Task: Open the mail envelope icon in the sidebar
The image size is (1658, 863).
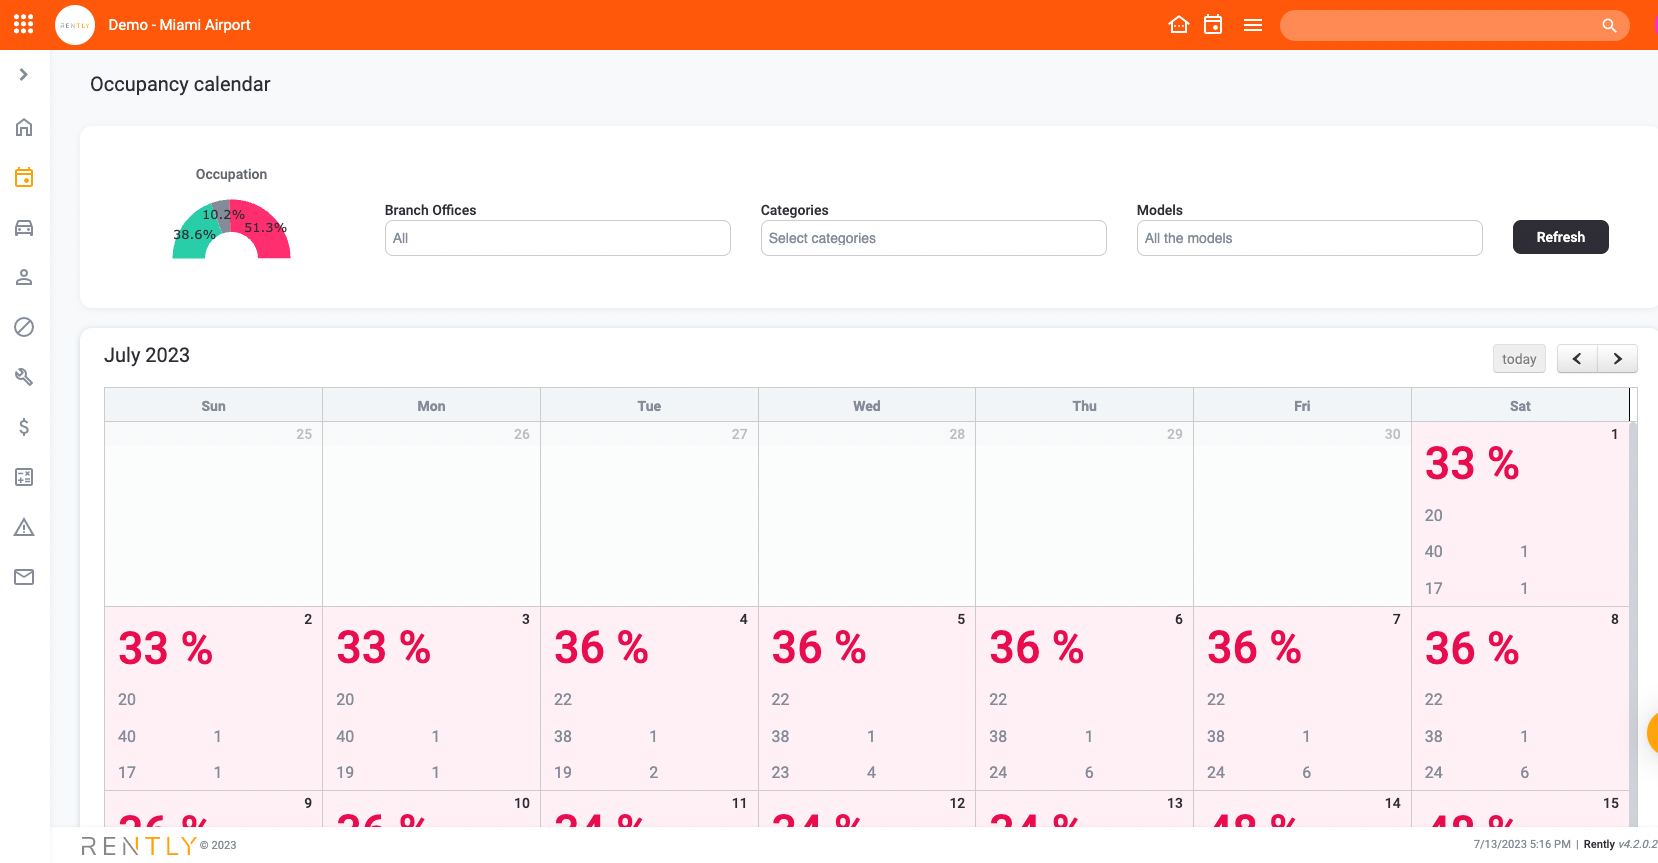Action: pyautogui.click(x=24, y=577)
